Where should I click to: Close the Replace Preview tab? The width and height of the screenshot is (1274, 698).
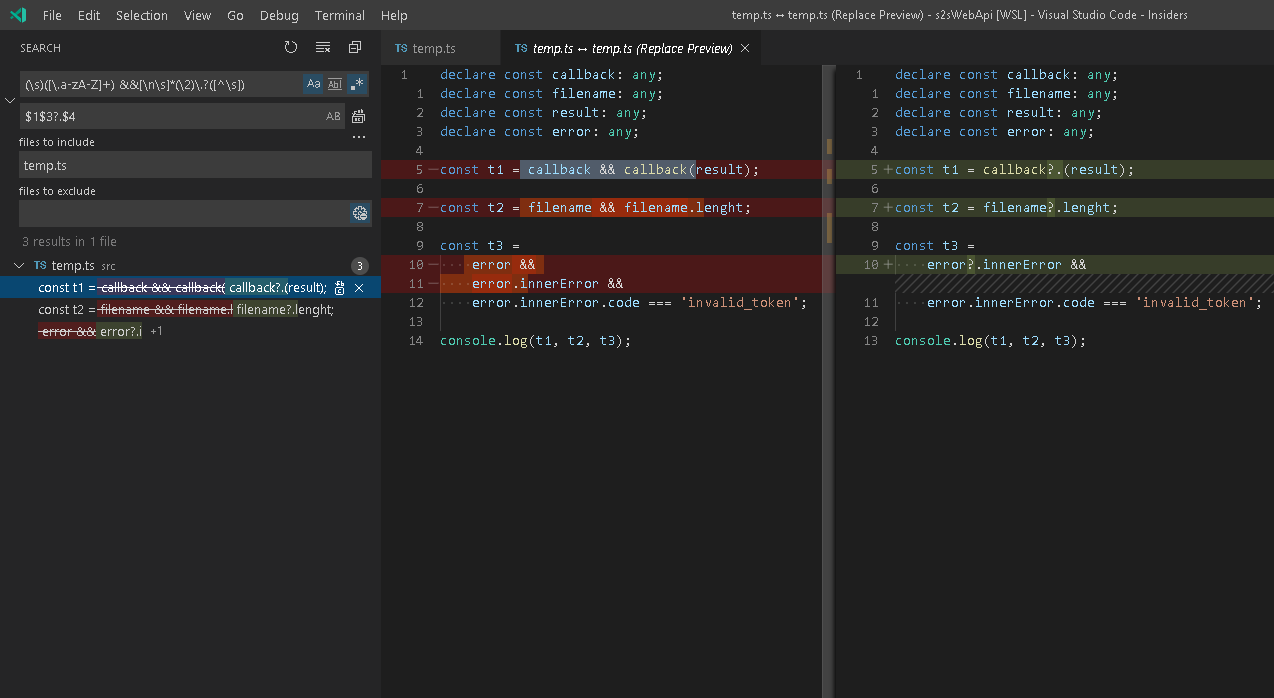coord(745,47)
